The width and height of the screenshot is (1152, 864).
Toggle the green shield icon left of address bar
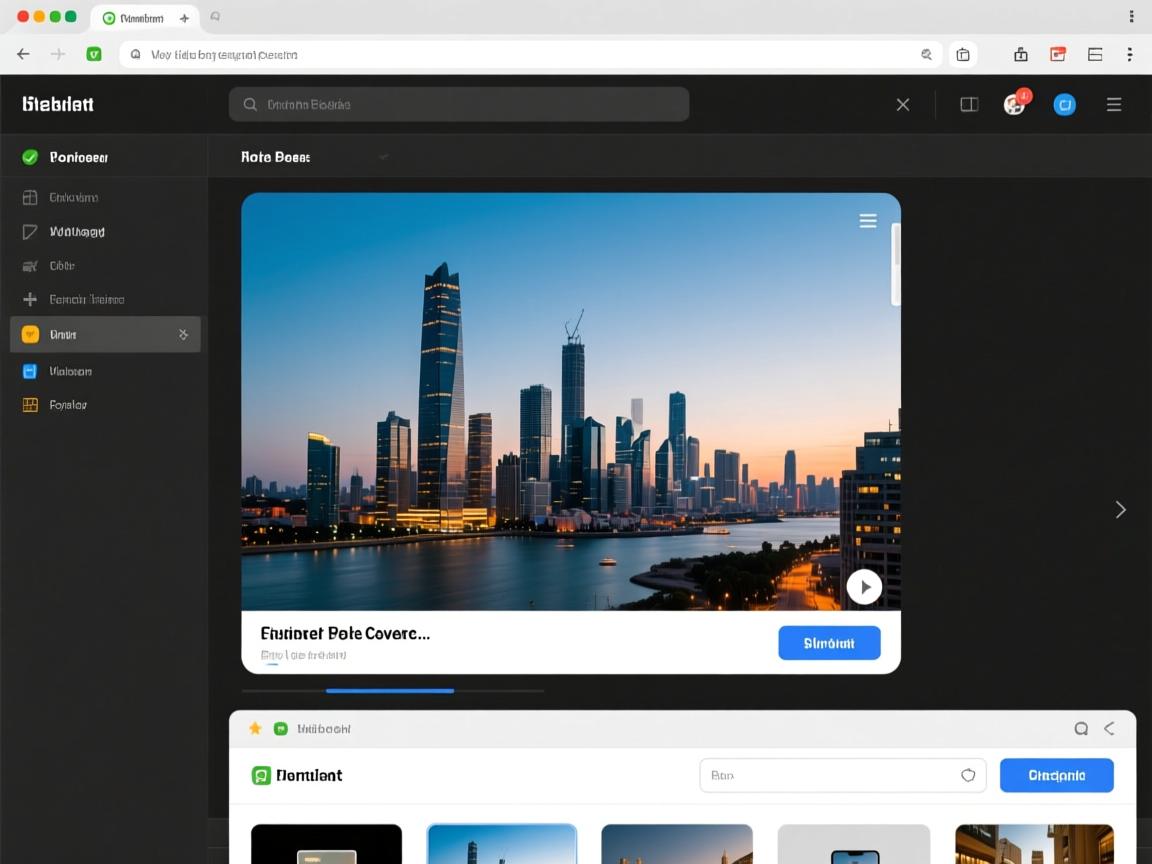click(94, 55)
